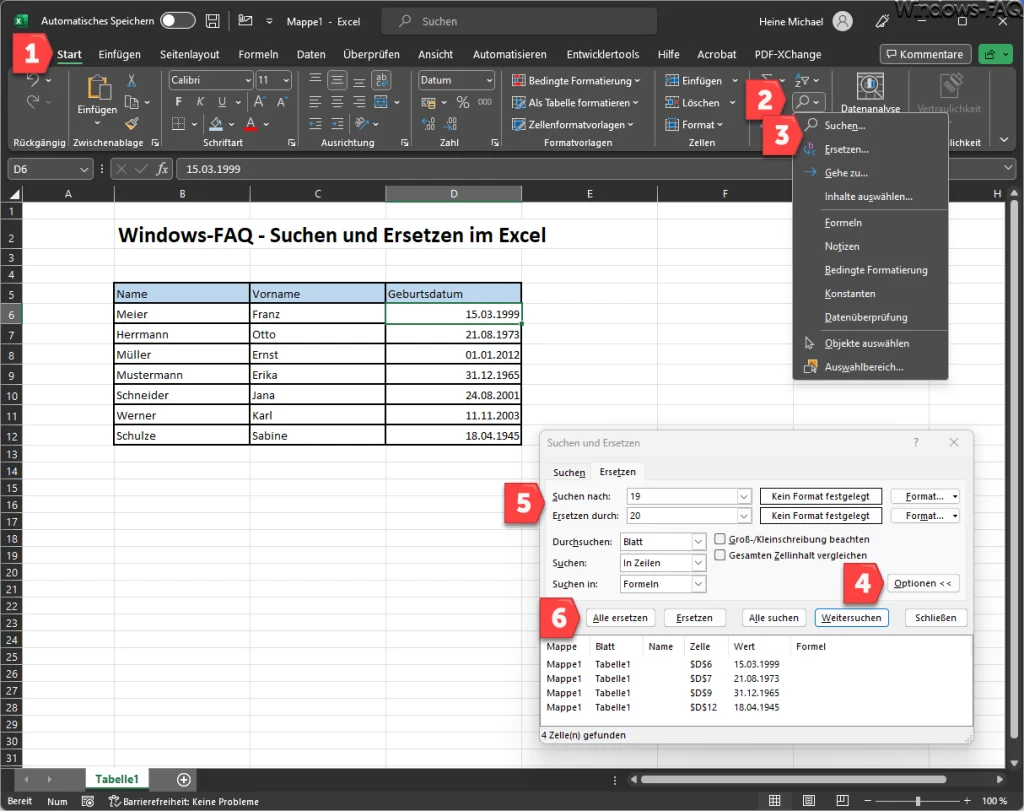Open the Datum number format dropdown

point(489,80)
